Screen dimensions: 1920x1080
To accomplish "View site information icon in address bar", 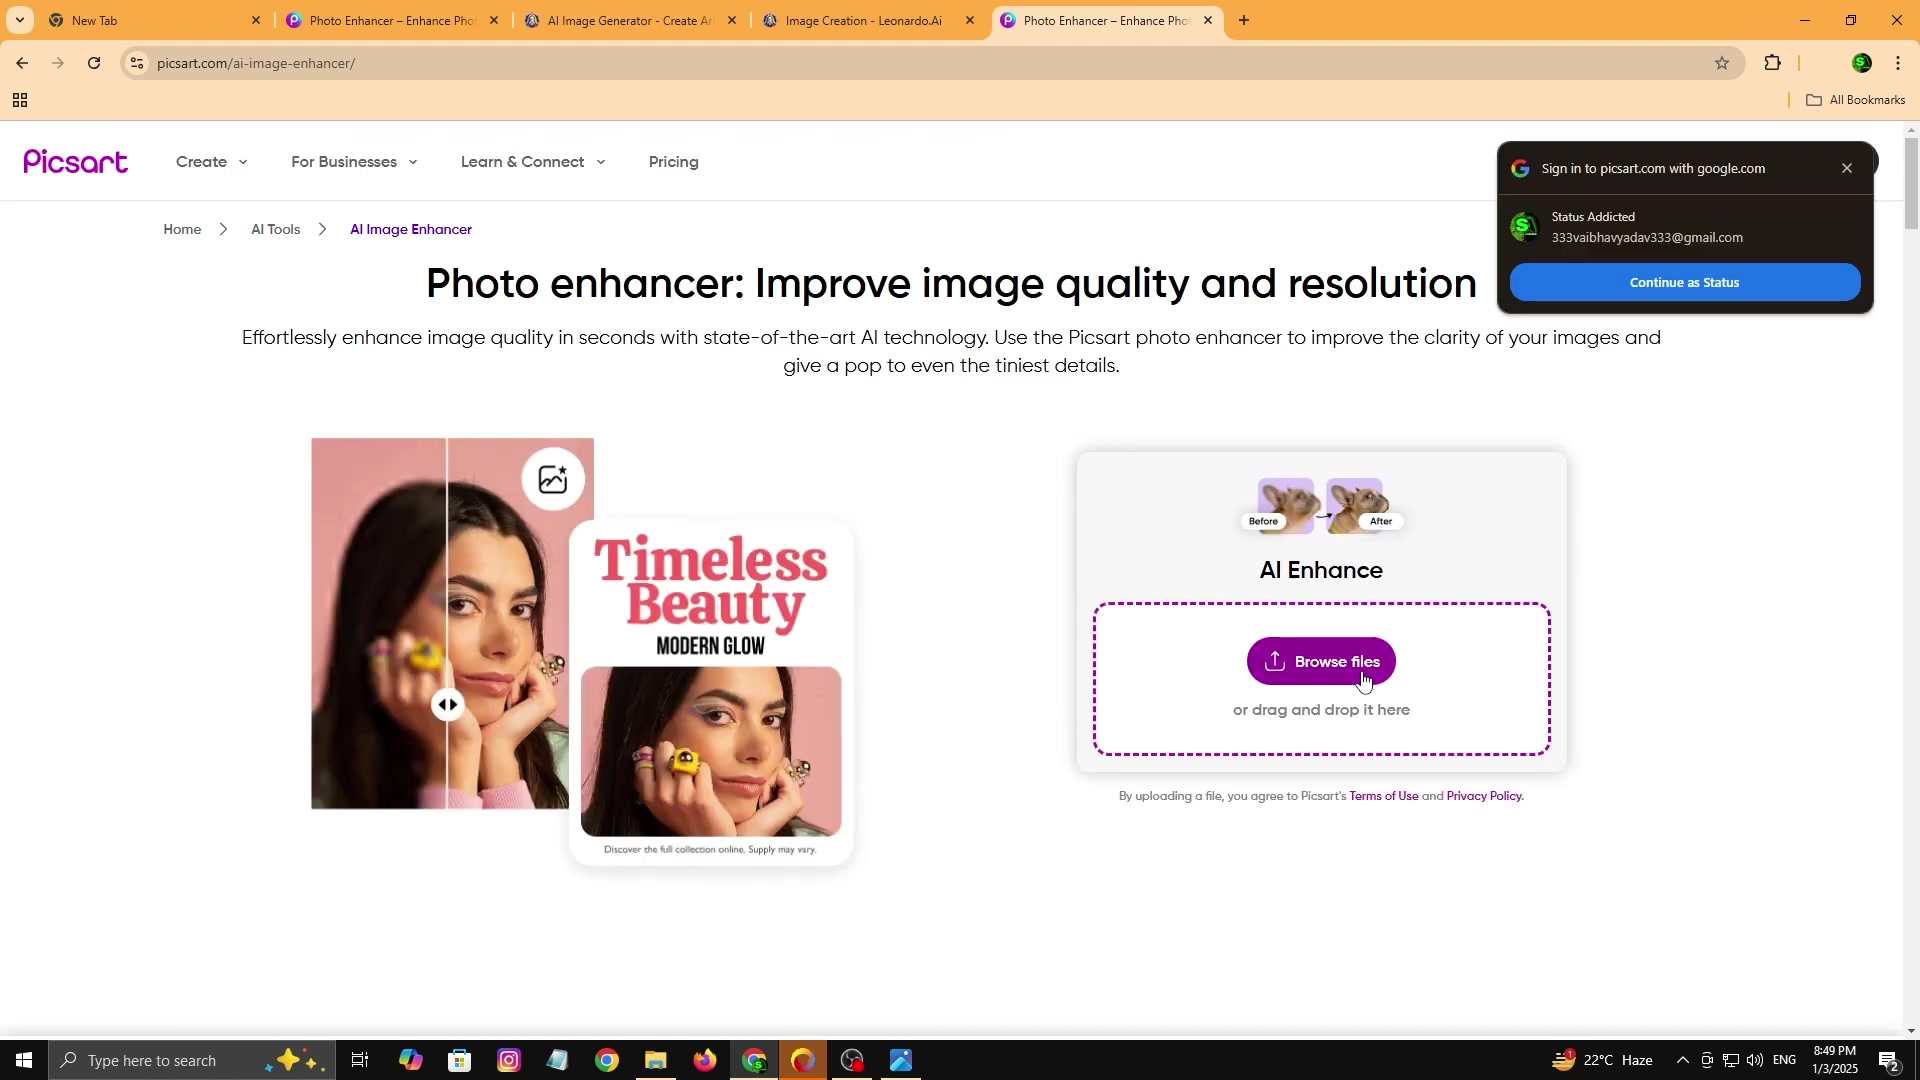I will click(137, 63).
